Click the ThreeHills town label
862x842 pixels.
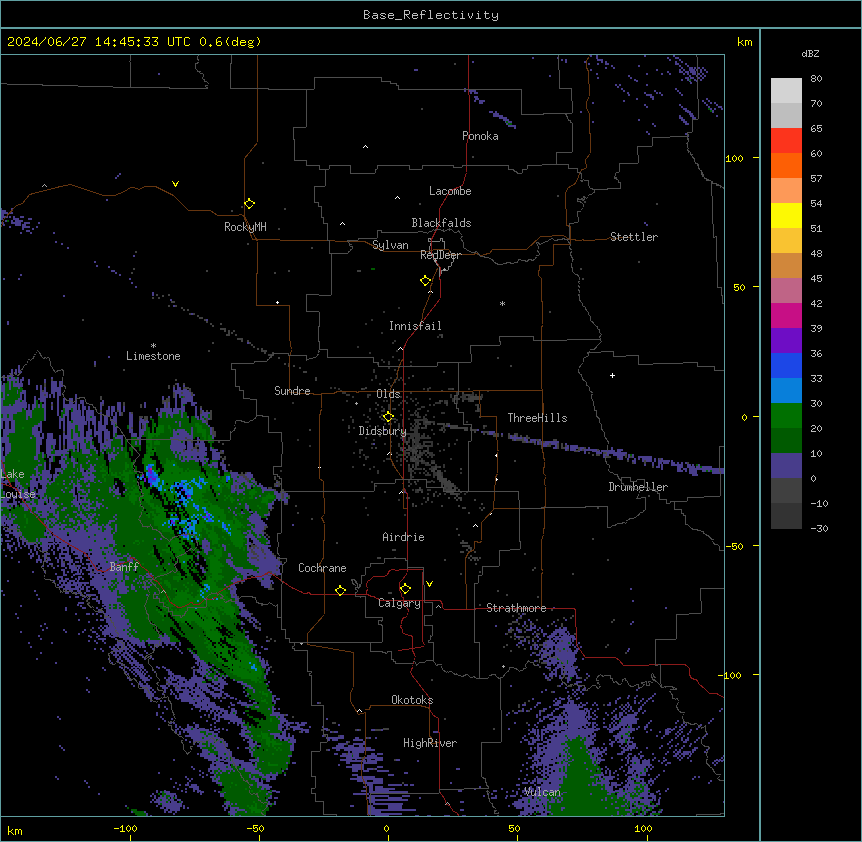pyautogui.click(x=537, y=418)
